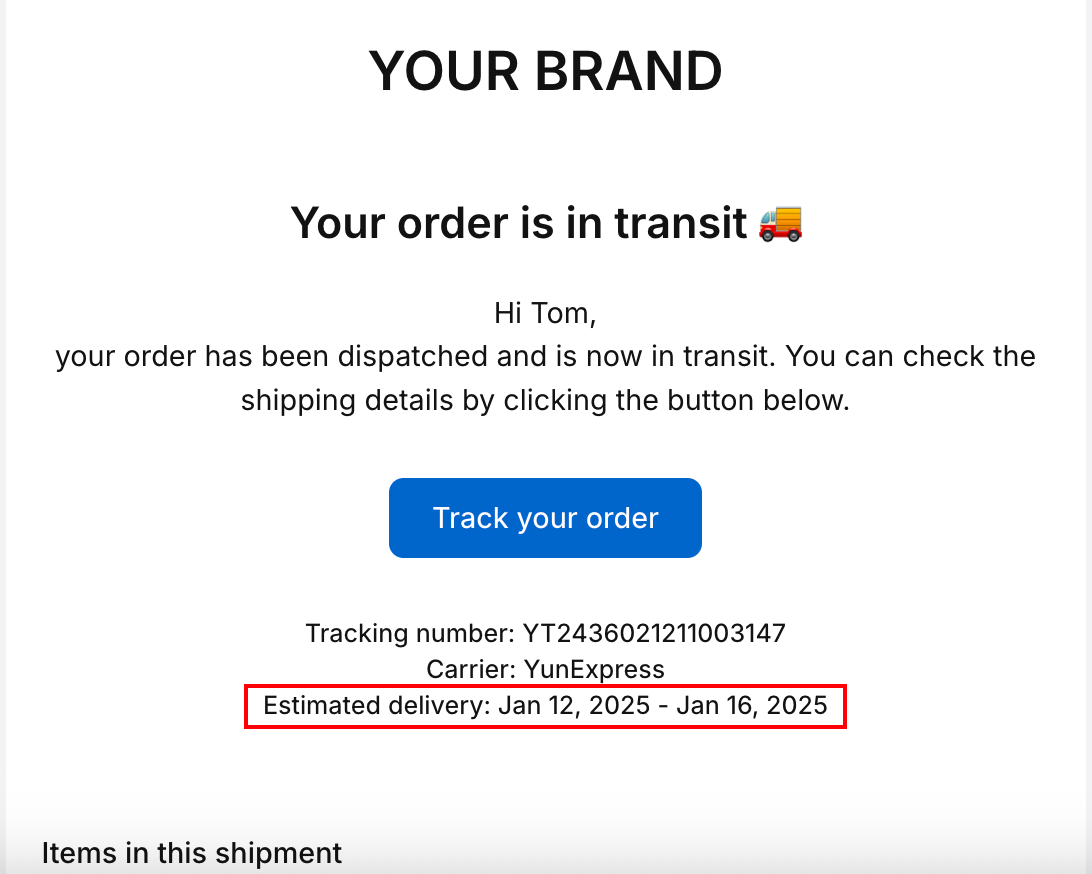Click 'clicking the button below' text
Image resolution: width=1092 pixels, height=874 pixels.
point(676,400)
